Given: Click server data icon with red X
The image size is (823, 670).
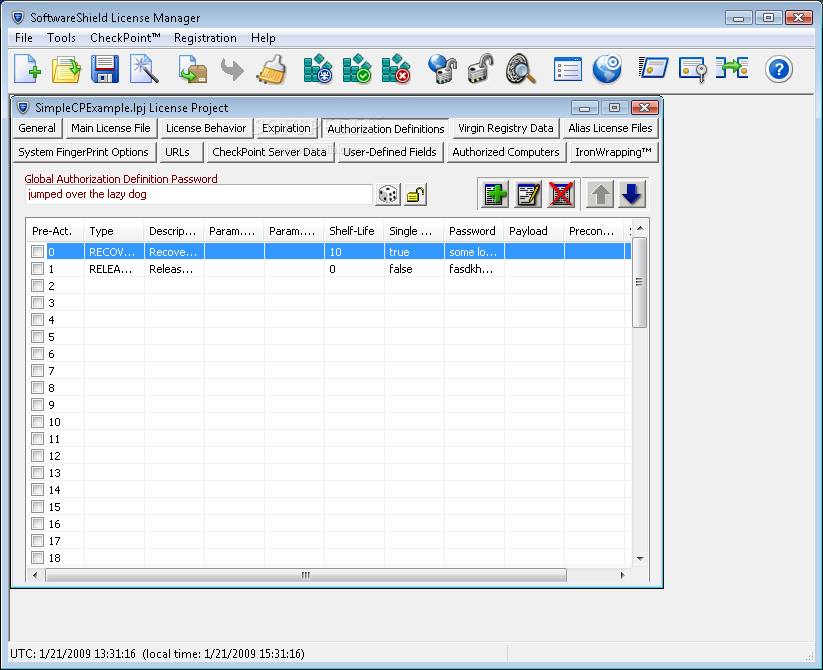Looking at the screenshot, I should (396, 69).
